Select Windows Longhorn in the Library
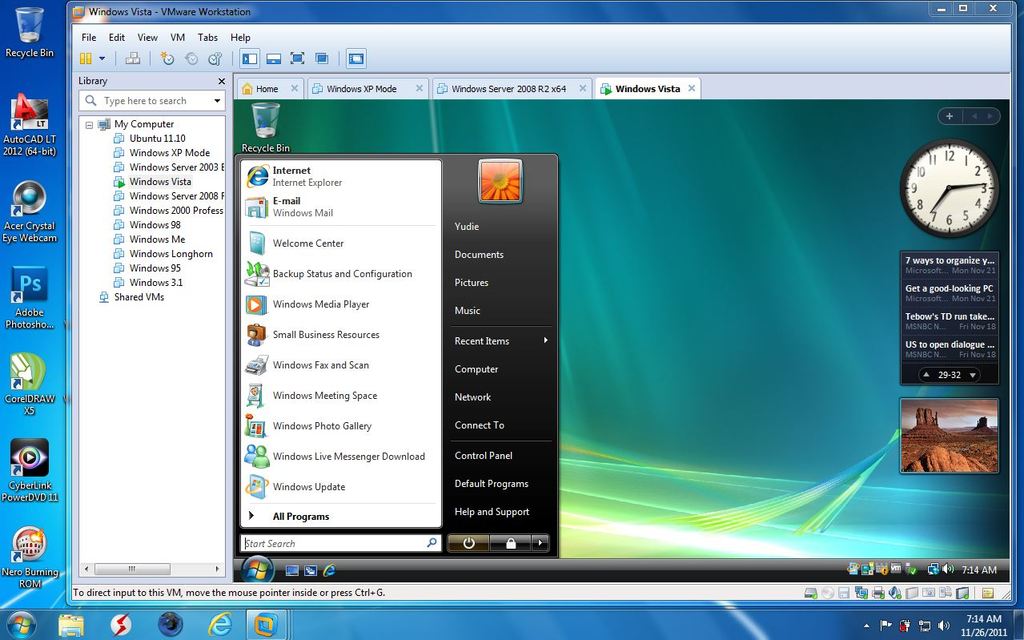 point(170,253)
